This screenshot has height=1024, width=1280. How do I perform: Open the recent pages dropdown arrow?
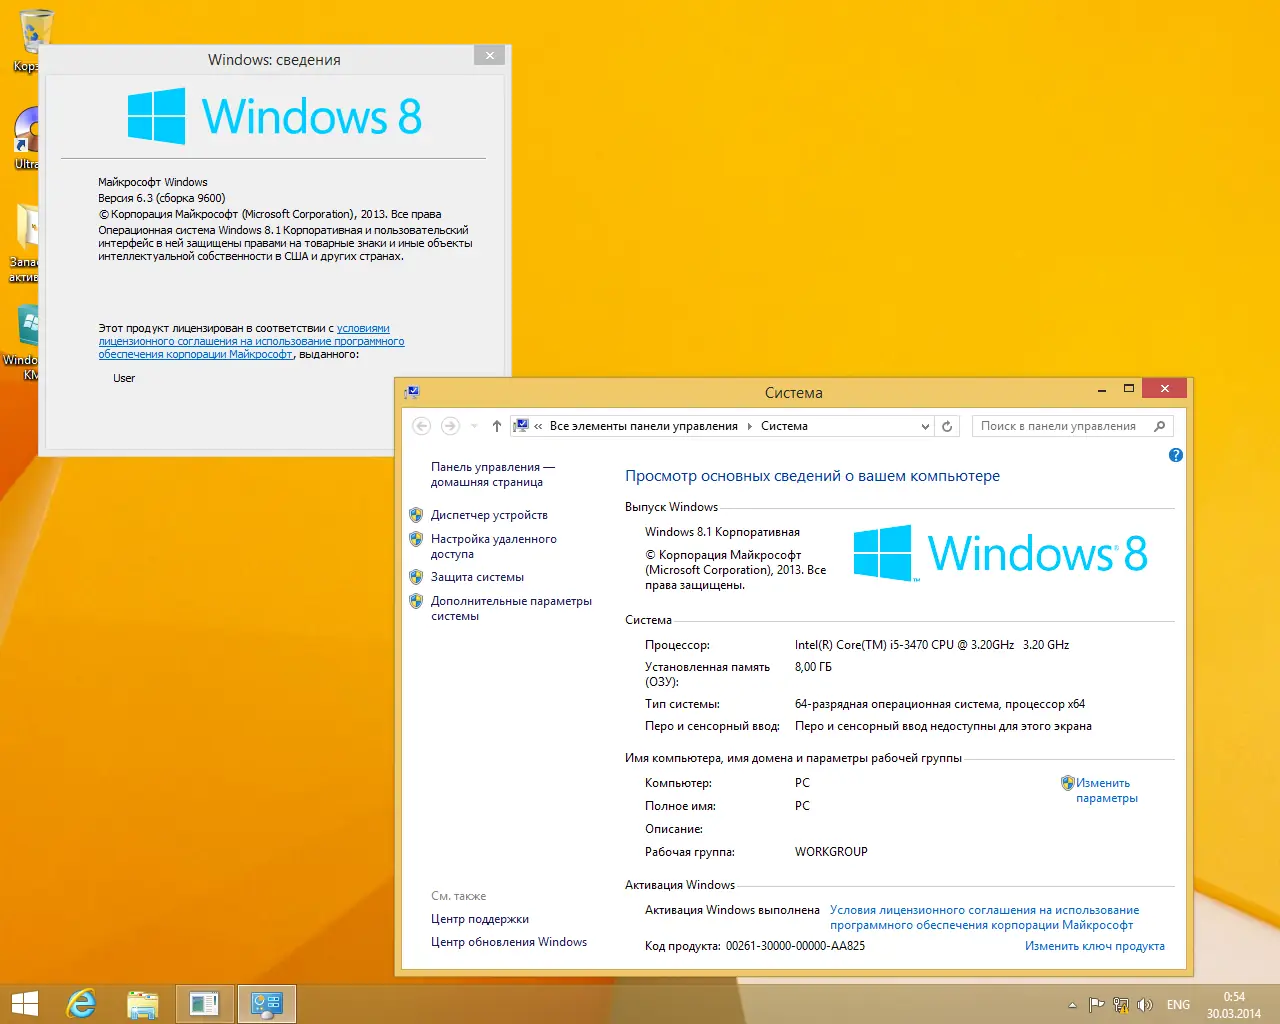point(474,426)
